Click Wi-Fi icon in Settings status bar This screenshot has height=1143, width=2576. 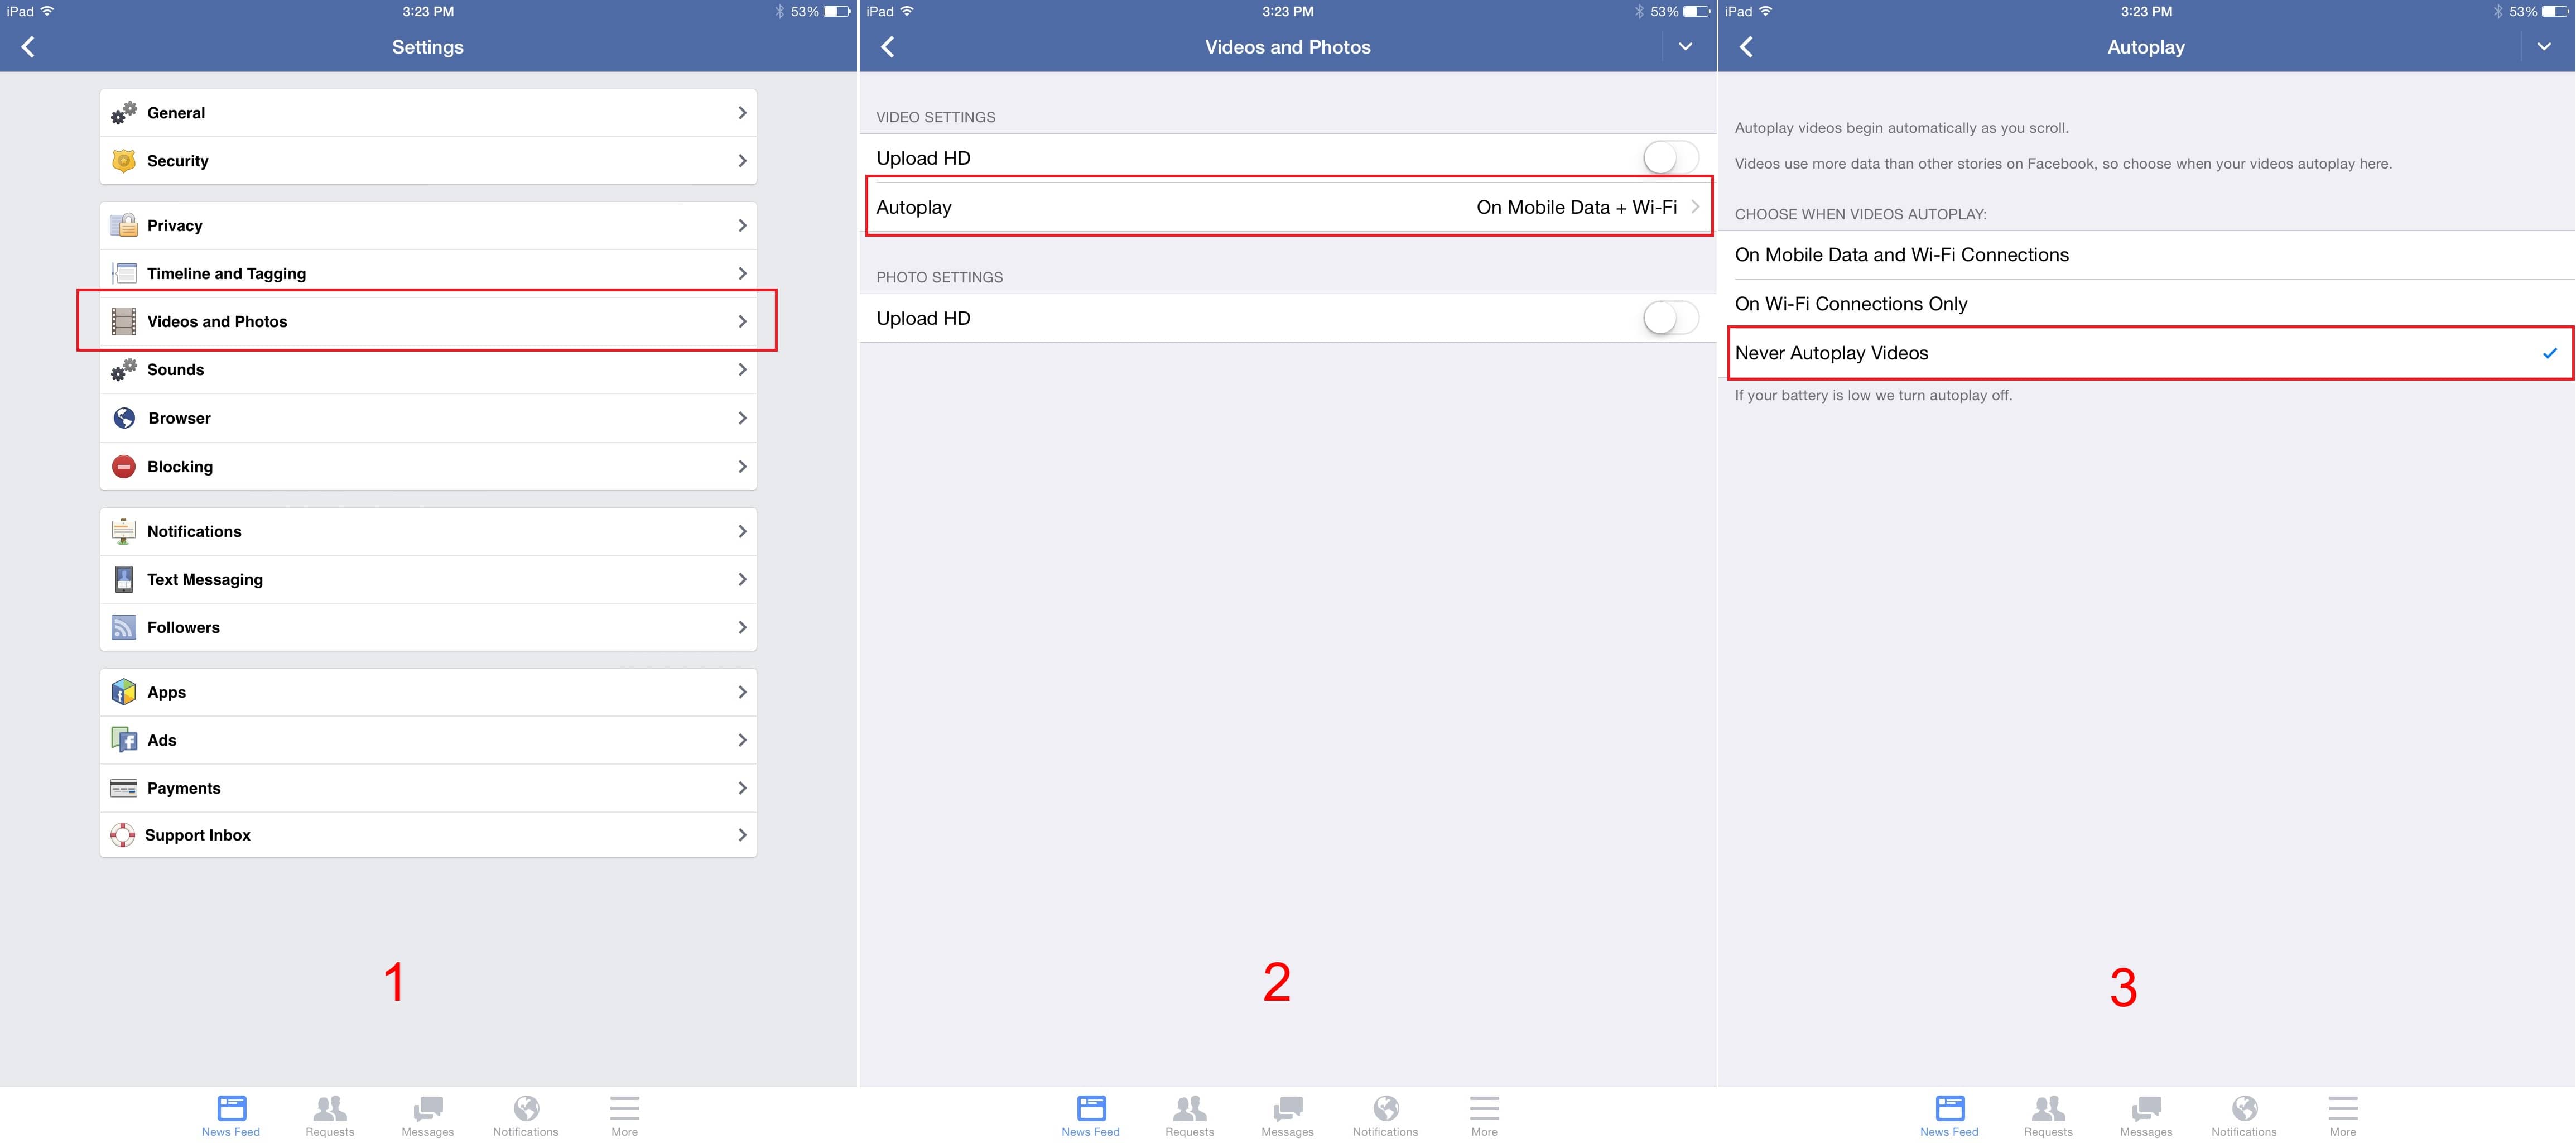pyautogui.click(x=47, y=12)
